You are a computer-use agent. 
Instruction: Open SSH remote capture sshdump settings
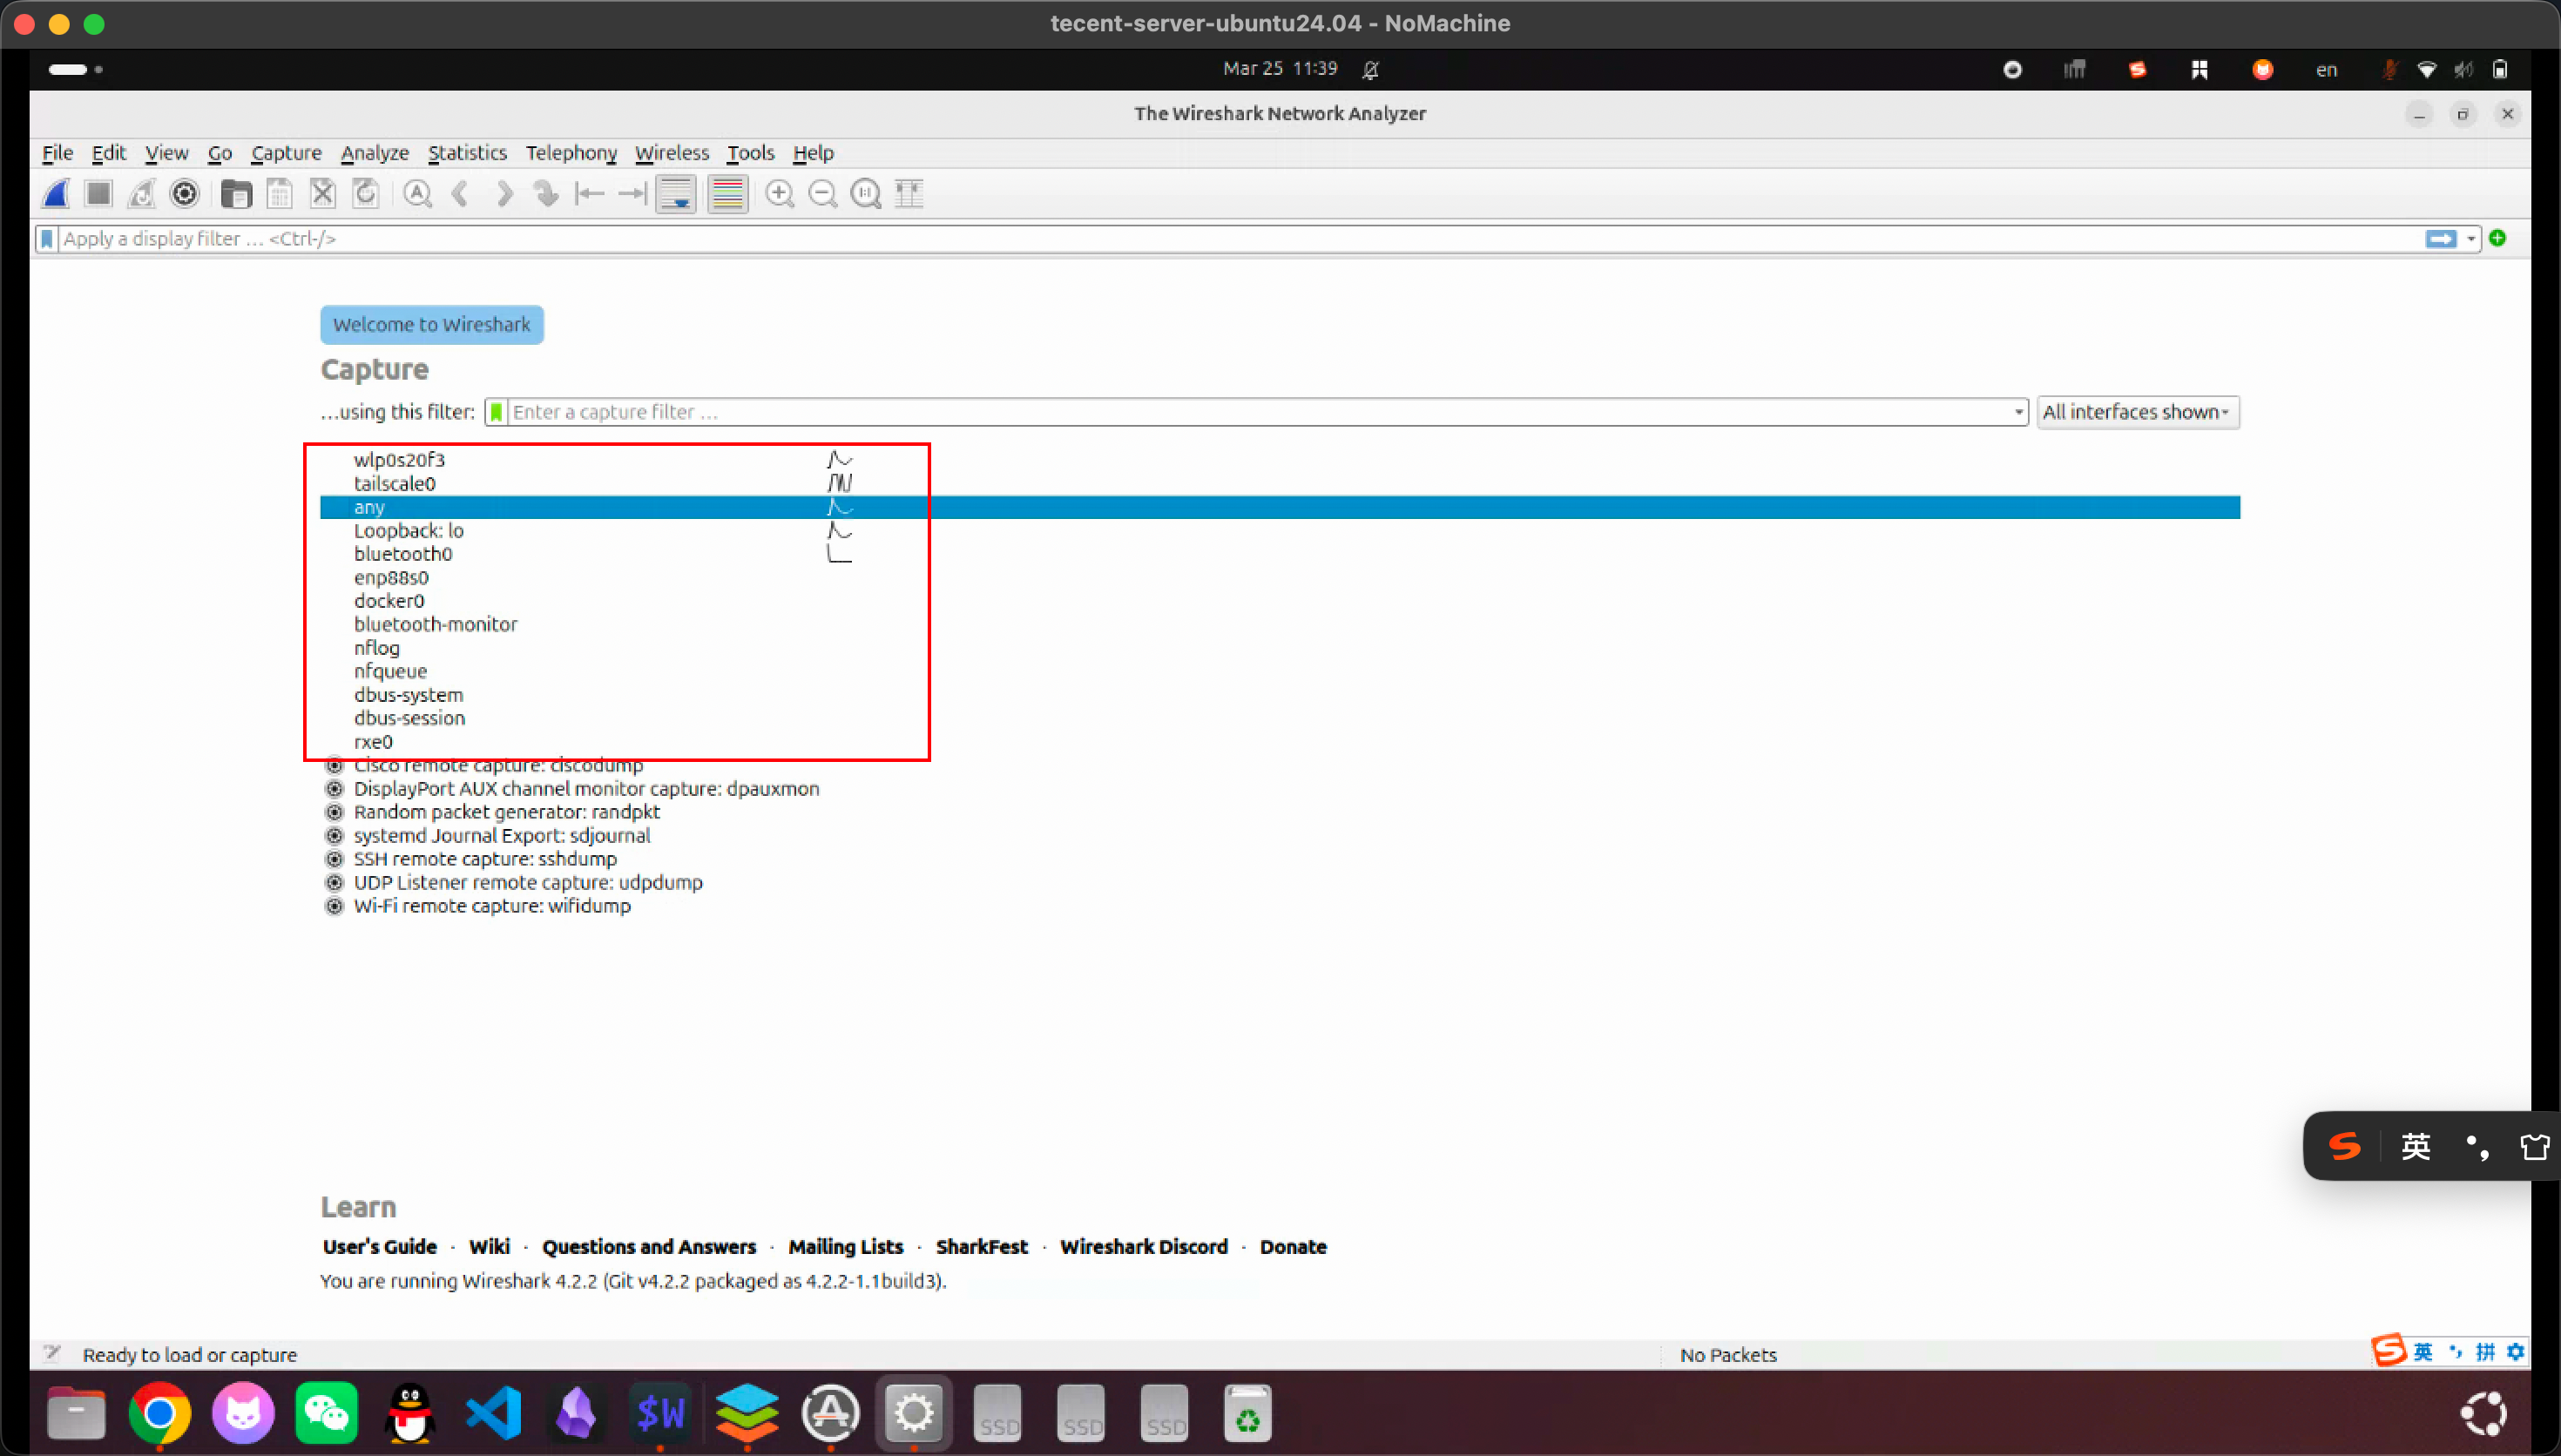pyautogui.click(x=334, y=859)
